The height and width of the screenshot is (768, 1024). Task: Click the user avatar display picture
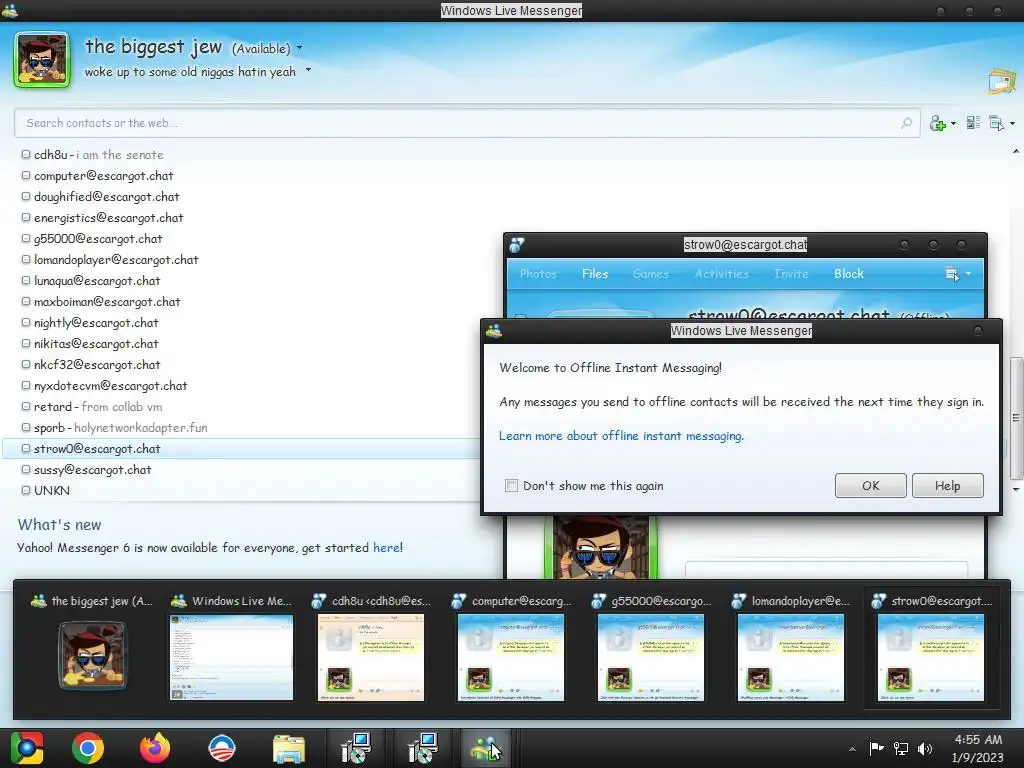(x=42, y=59)
